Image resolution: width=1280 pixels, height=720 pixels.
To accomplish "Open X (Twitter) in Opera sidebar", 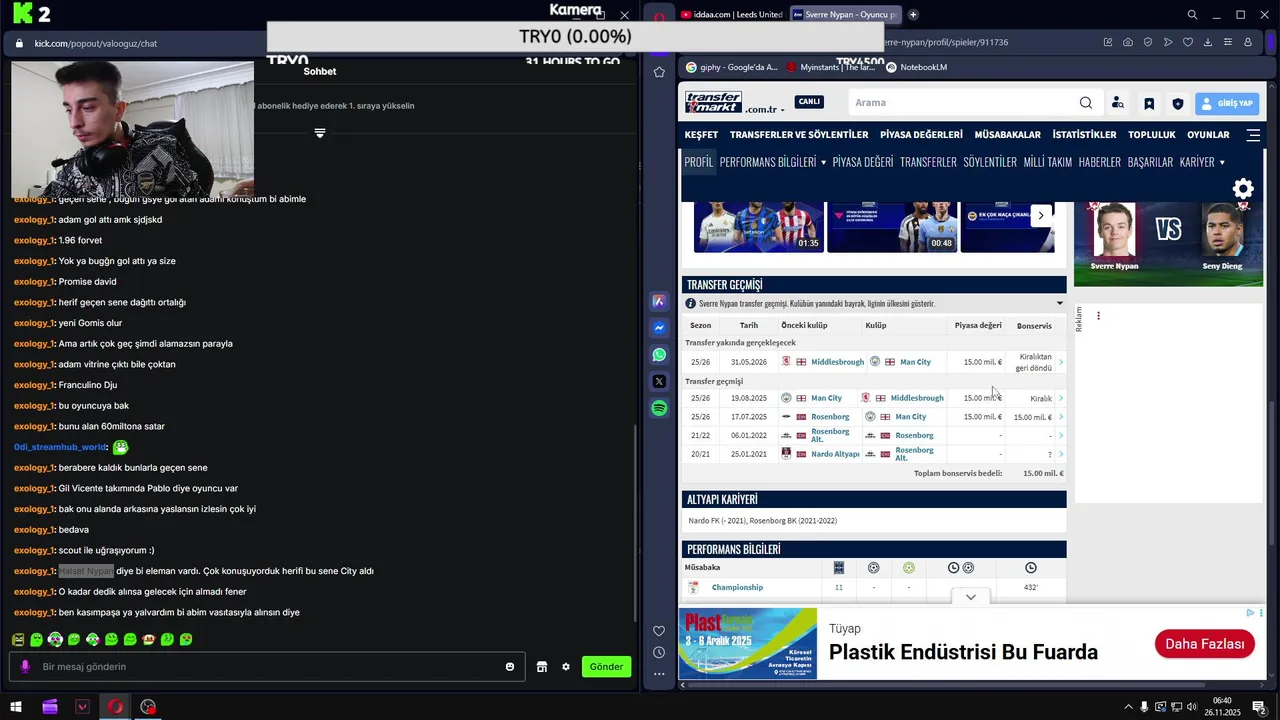I will (x=659, y=381).
